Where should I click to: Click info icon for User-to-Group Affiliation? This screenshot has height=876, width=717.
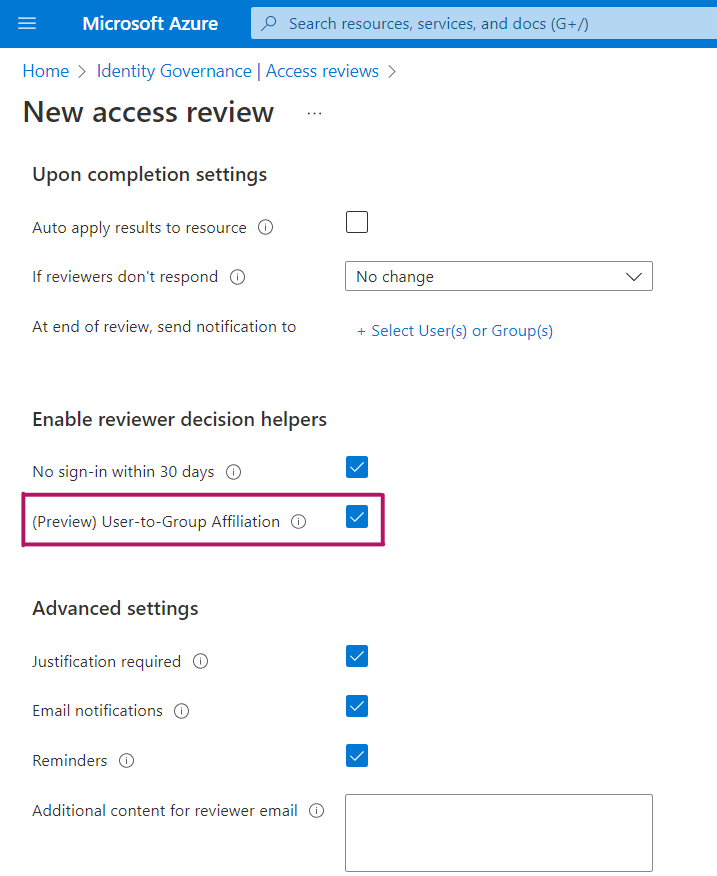tap(299, 521)
